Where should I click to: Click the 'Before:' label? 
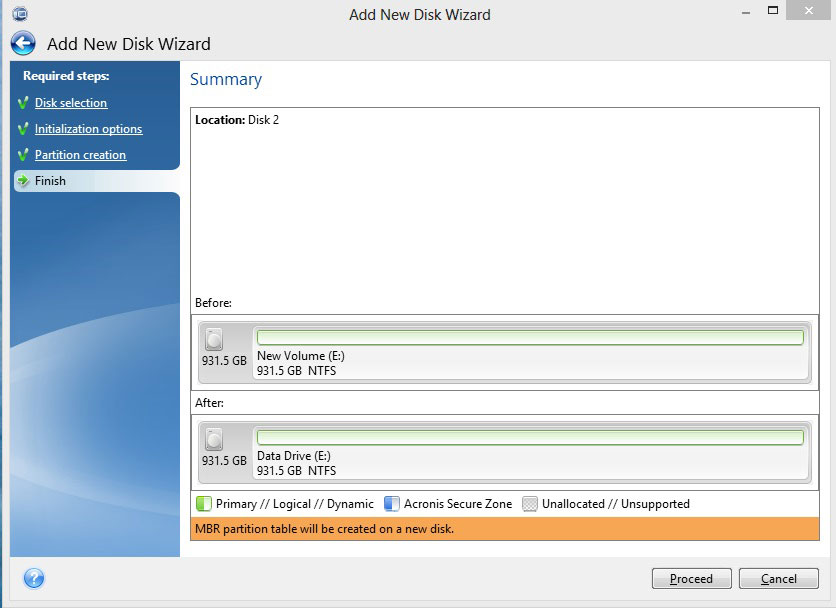pyautogui.click(x=213, y=303)
